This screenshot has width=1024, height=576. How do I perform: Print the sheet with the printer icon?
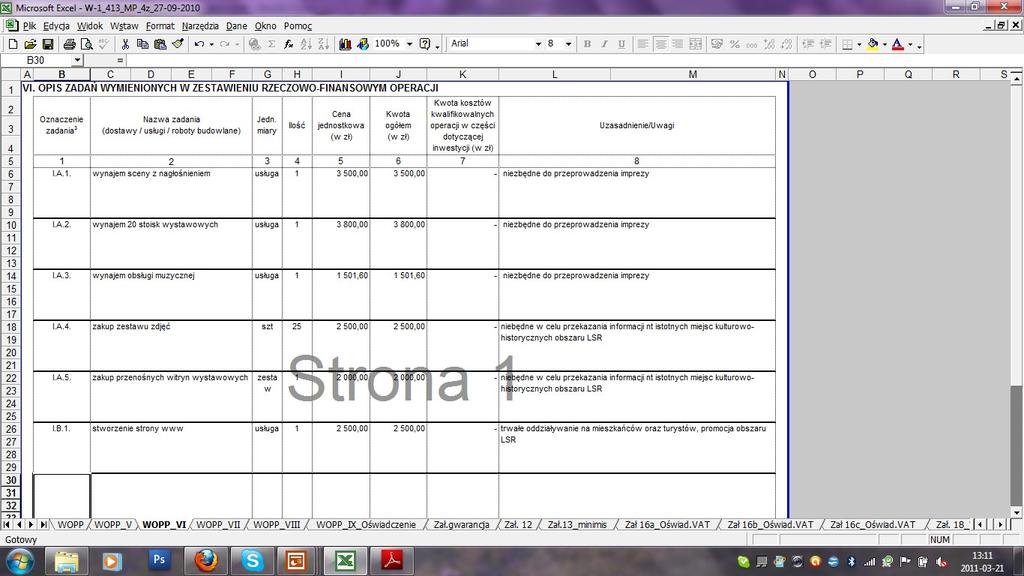69,44
